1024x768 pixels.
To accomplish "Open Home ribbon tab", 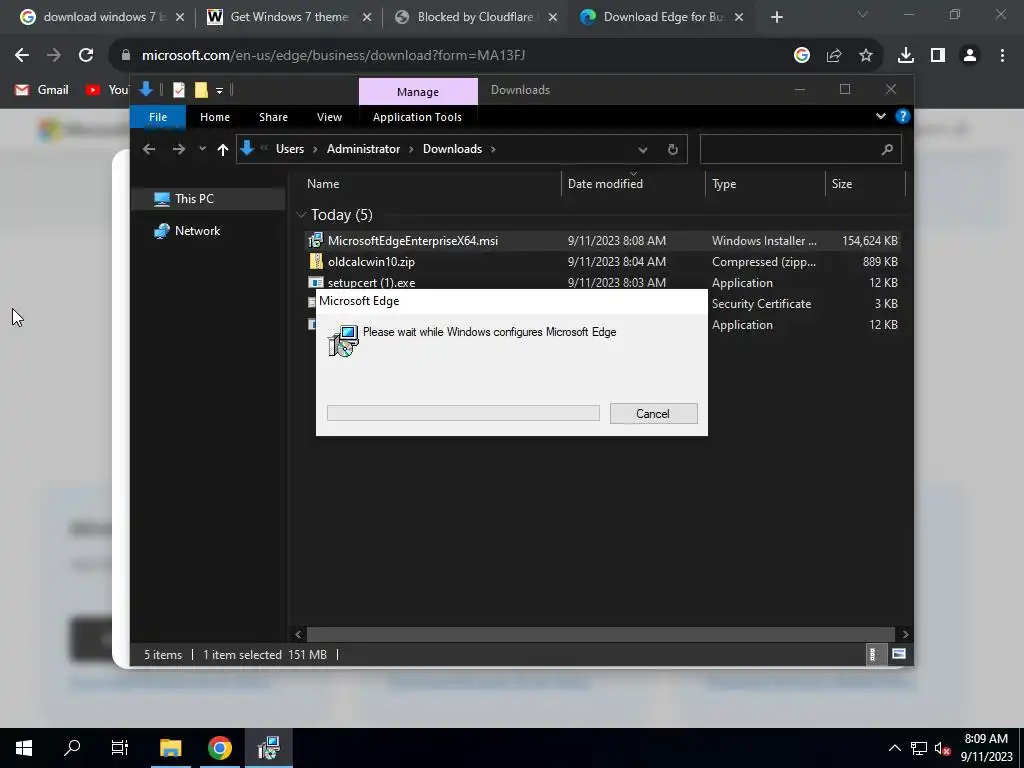I will click(215, 117).
